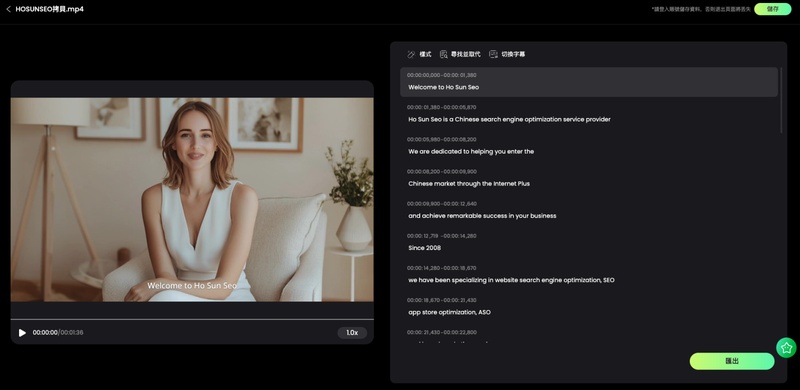Open 尋找並取代 find and replace
800x390 pixels.
coord(460,54)
